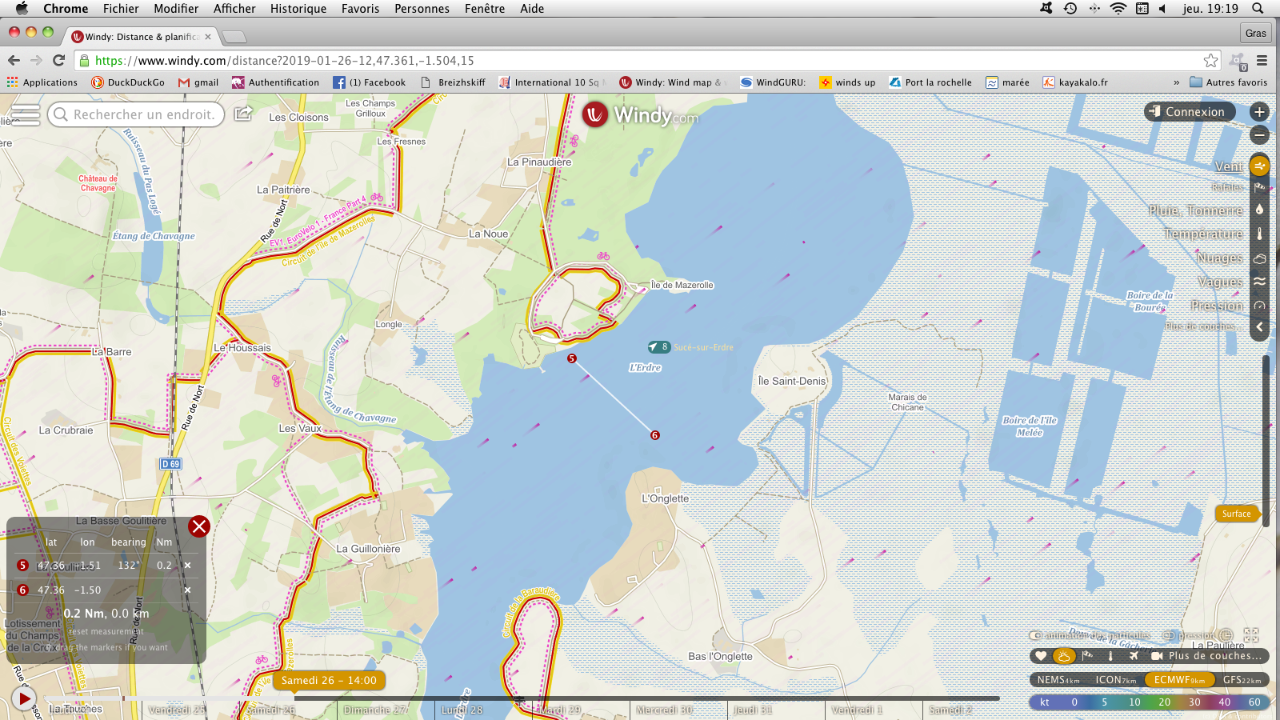The image size is (1280, 720).
Task: Select the Rafales gusts windsock icon
Action: 1260,187
